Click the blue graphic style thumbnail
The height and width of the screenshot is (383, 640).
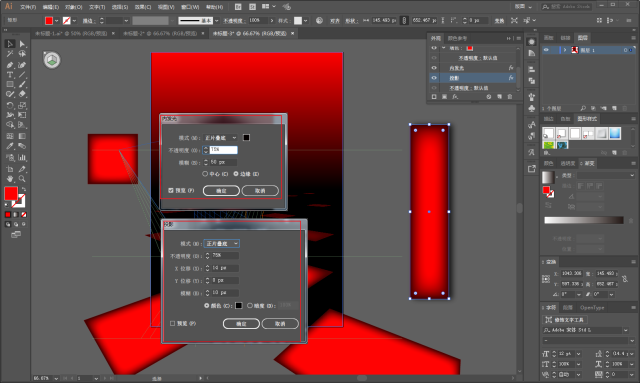tap(615, 134)
